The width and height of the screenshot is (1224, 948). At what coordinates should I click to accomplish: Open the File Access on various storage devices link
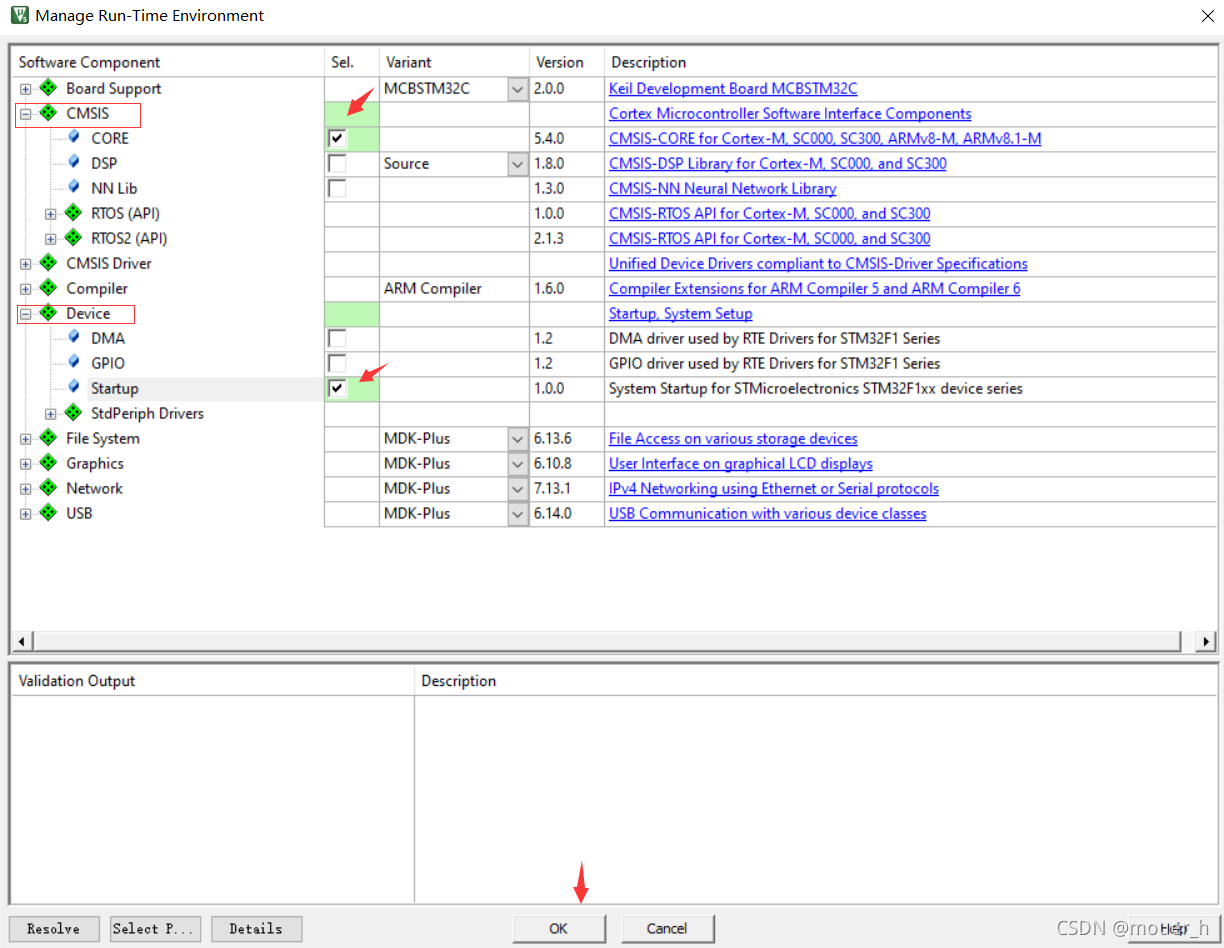(733, 439)
